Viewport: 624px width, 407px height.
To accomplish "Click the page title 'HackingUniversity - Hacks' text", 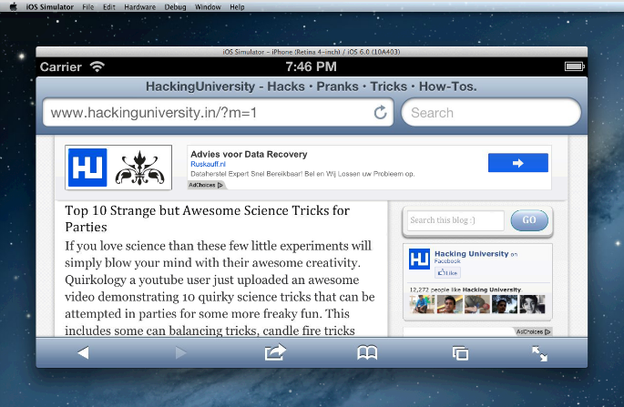I will click(225, 86).
